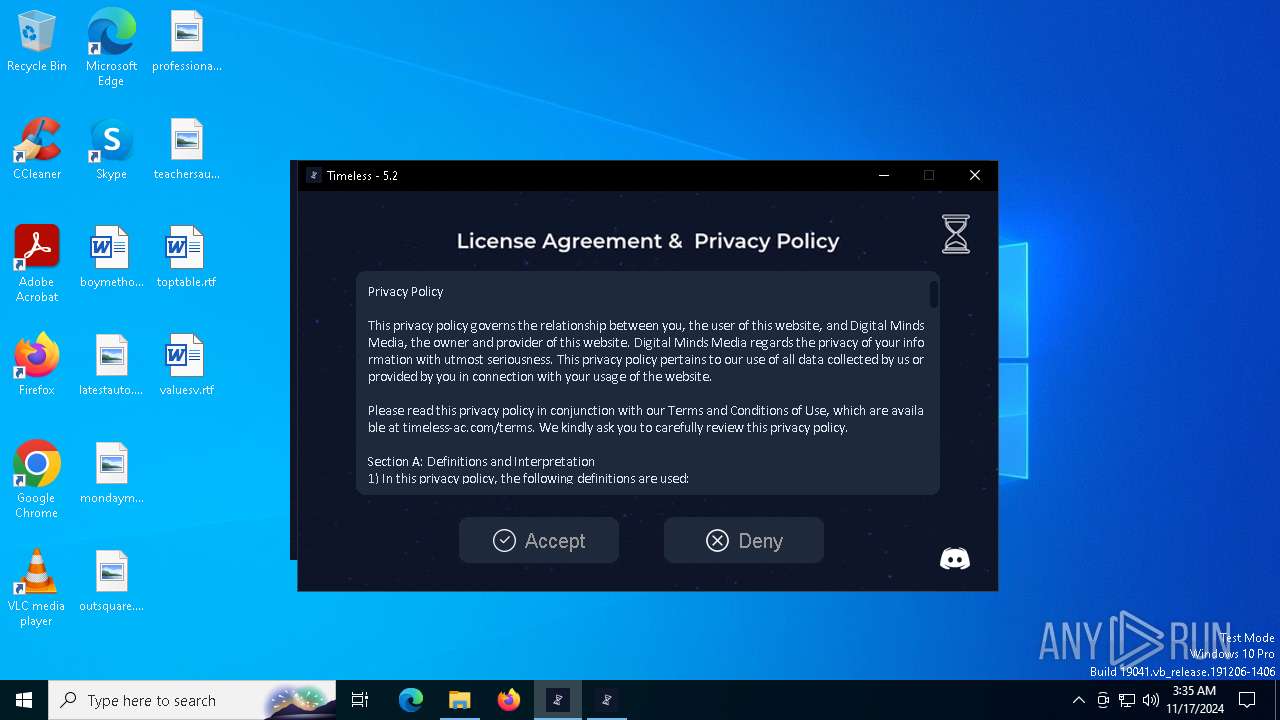Open the Action Center notifications icon

[x=1247, y=700]
